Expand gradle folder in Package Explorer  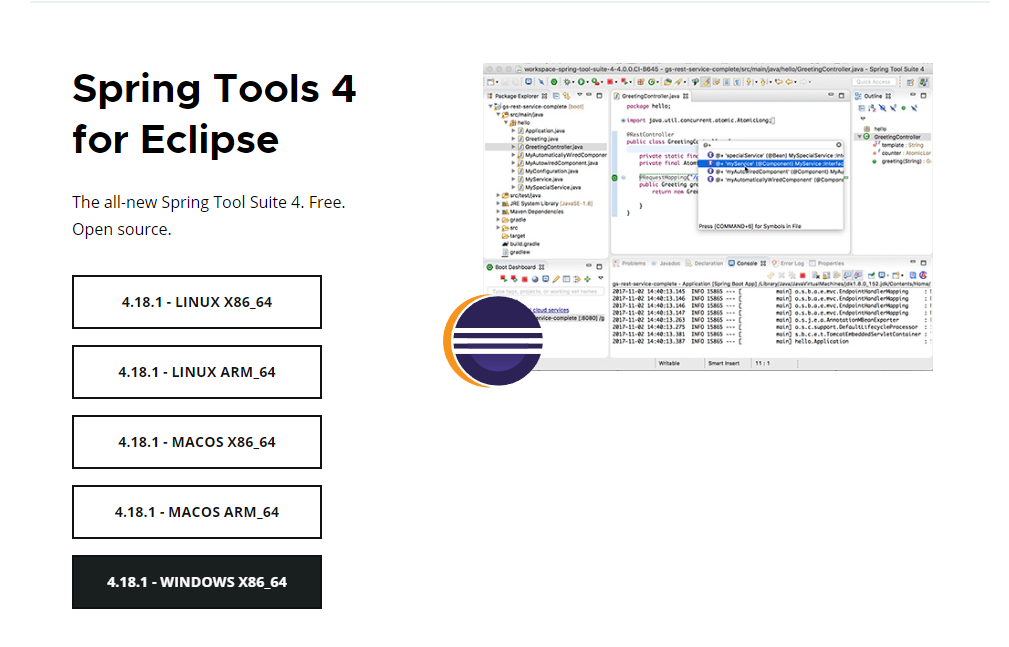[498, 220]
